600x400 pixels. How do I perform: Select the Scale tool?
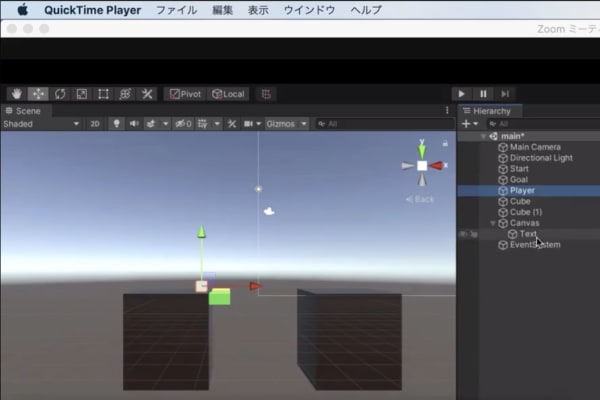click(x=82, y=94)
